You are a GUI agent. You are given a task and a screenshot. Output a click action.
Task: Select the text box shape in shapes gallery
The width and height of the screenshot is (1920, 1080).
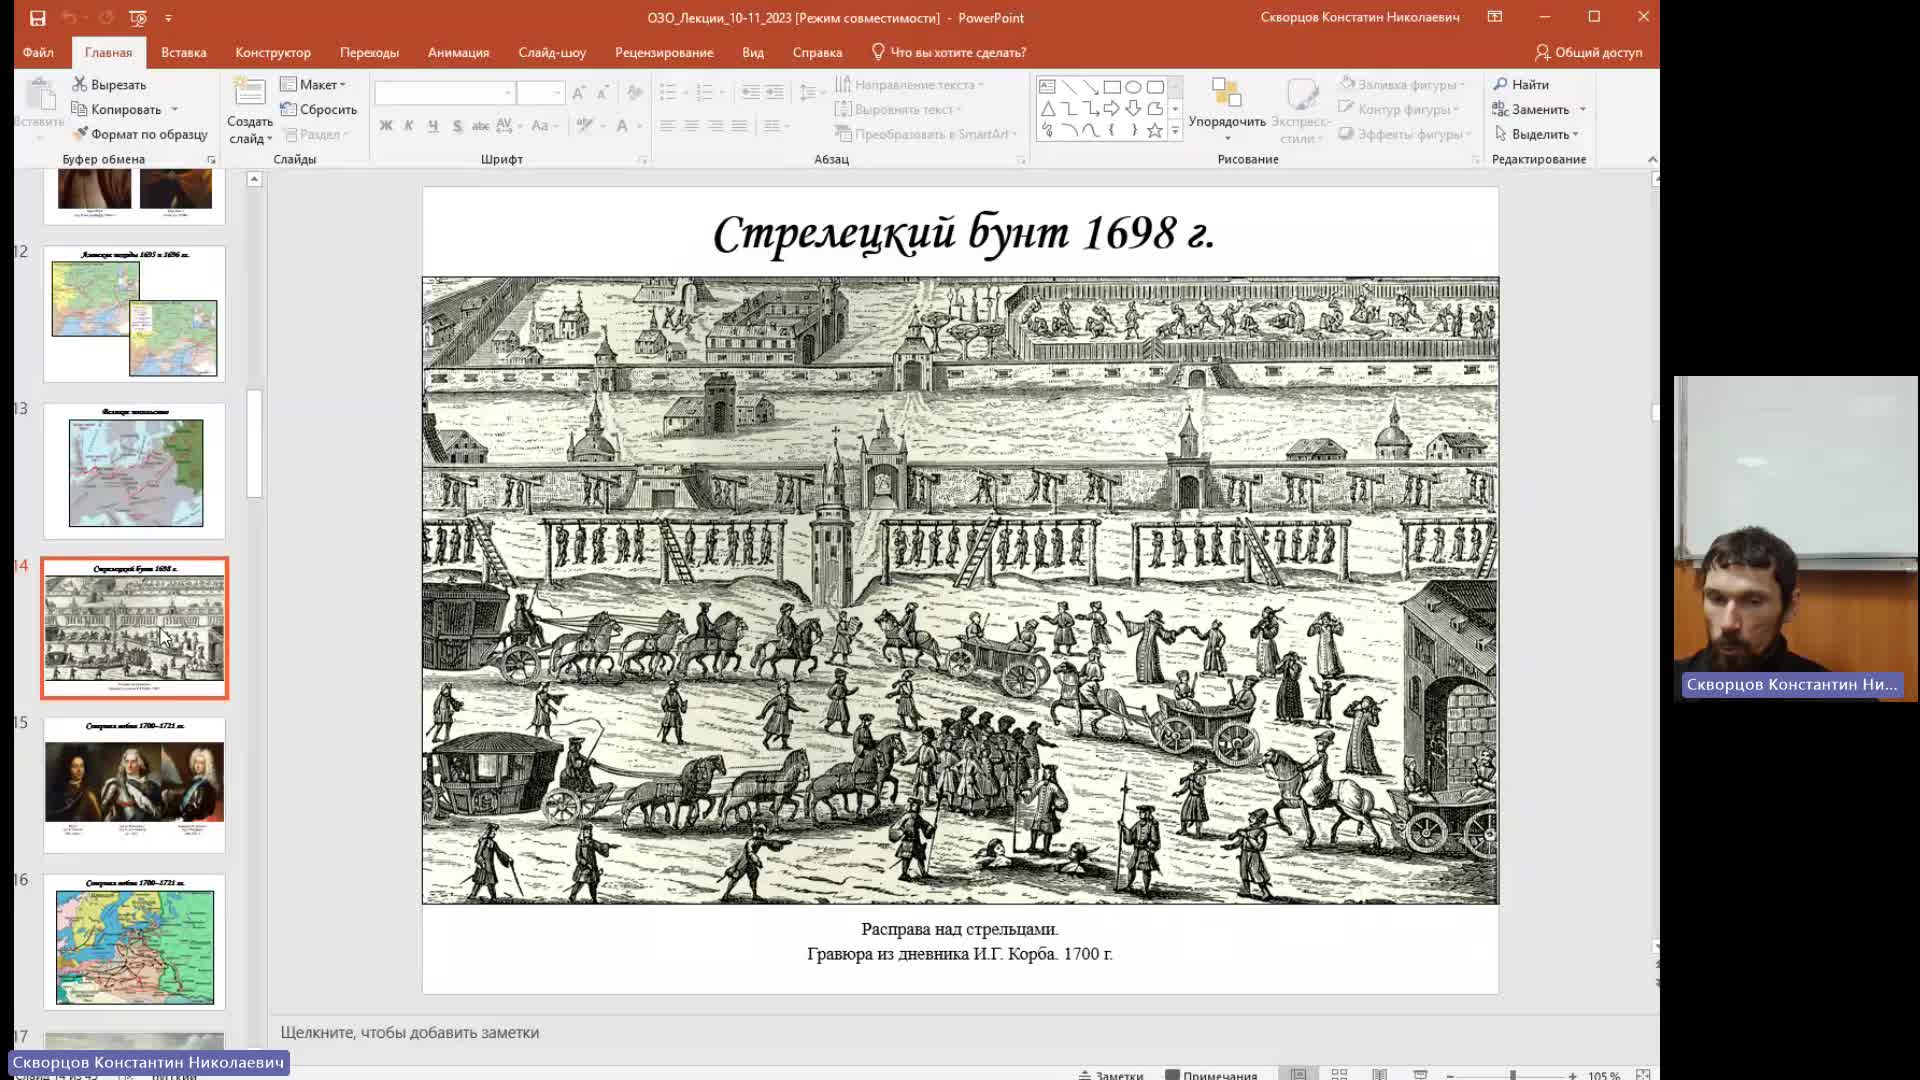(1048, 87)
